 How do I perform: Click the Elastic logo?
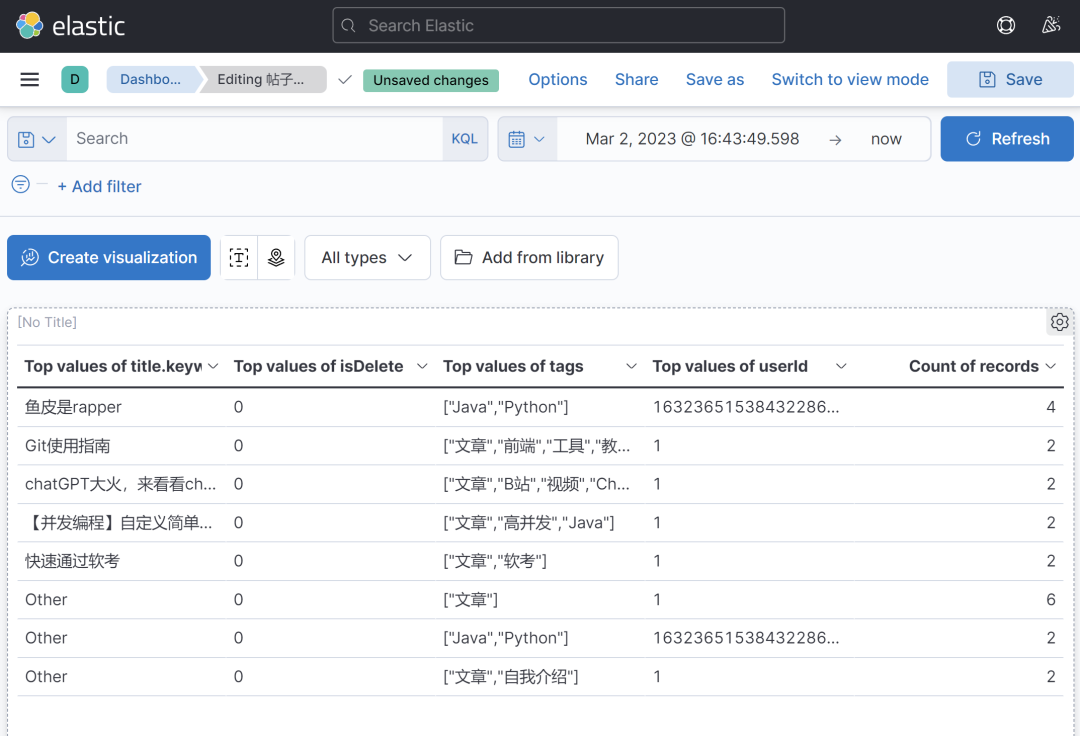(x=71, y=26)
